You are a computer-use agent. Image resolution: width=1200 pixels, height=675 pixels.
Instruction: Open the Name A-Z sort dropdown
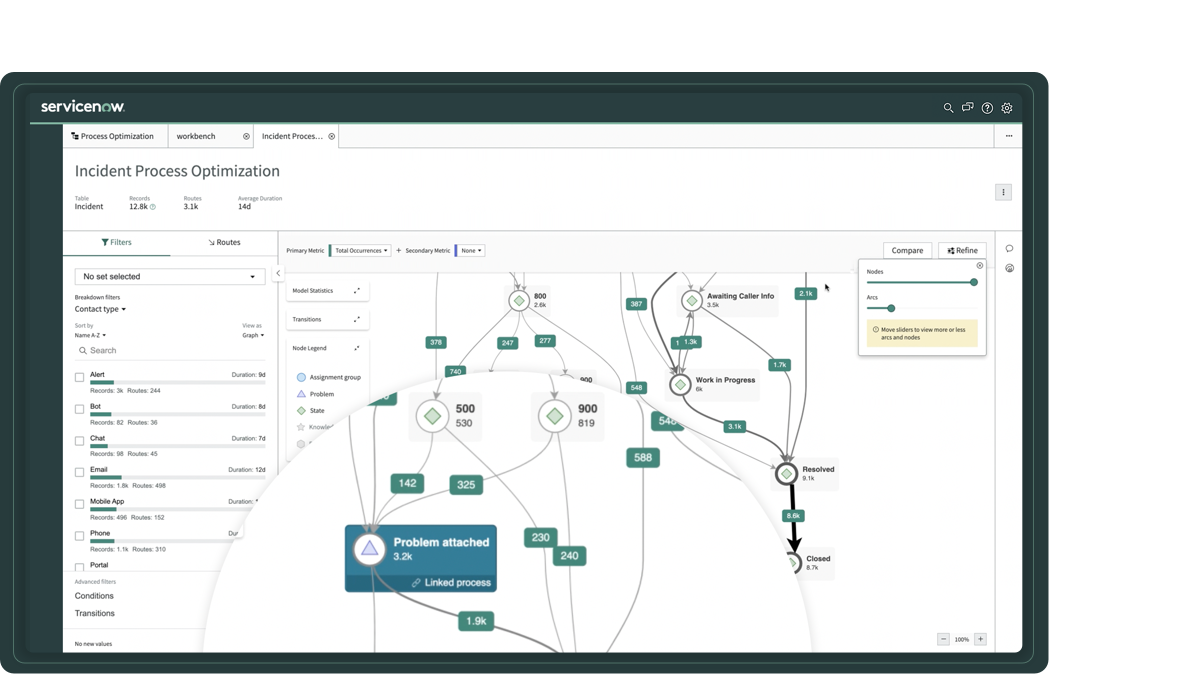tap(90, 336)
